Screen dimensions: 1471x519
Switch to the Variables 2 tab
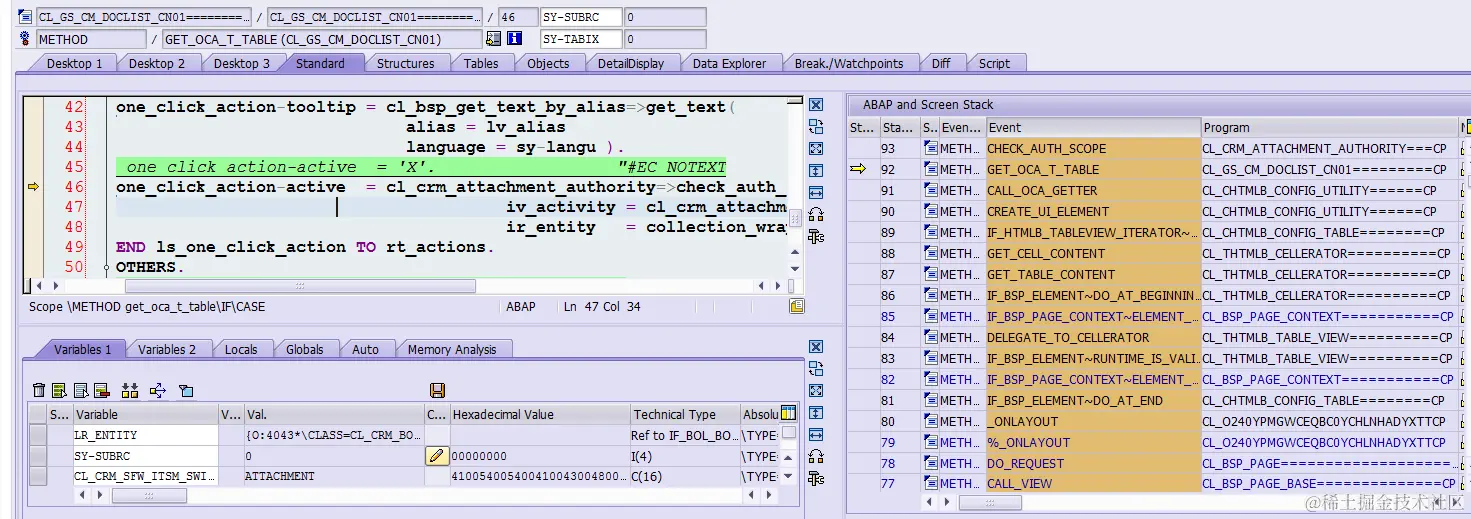click(166, 349)
